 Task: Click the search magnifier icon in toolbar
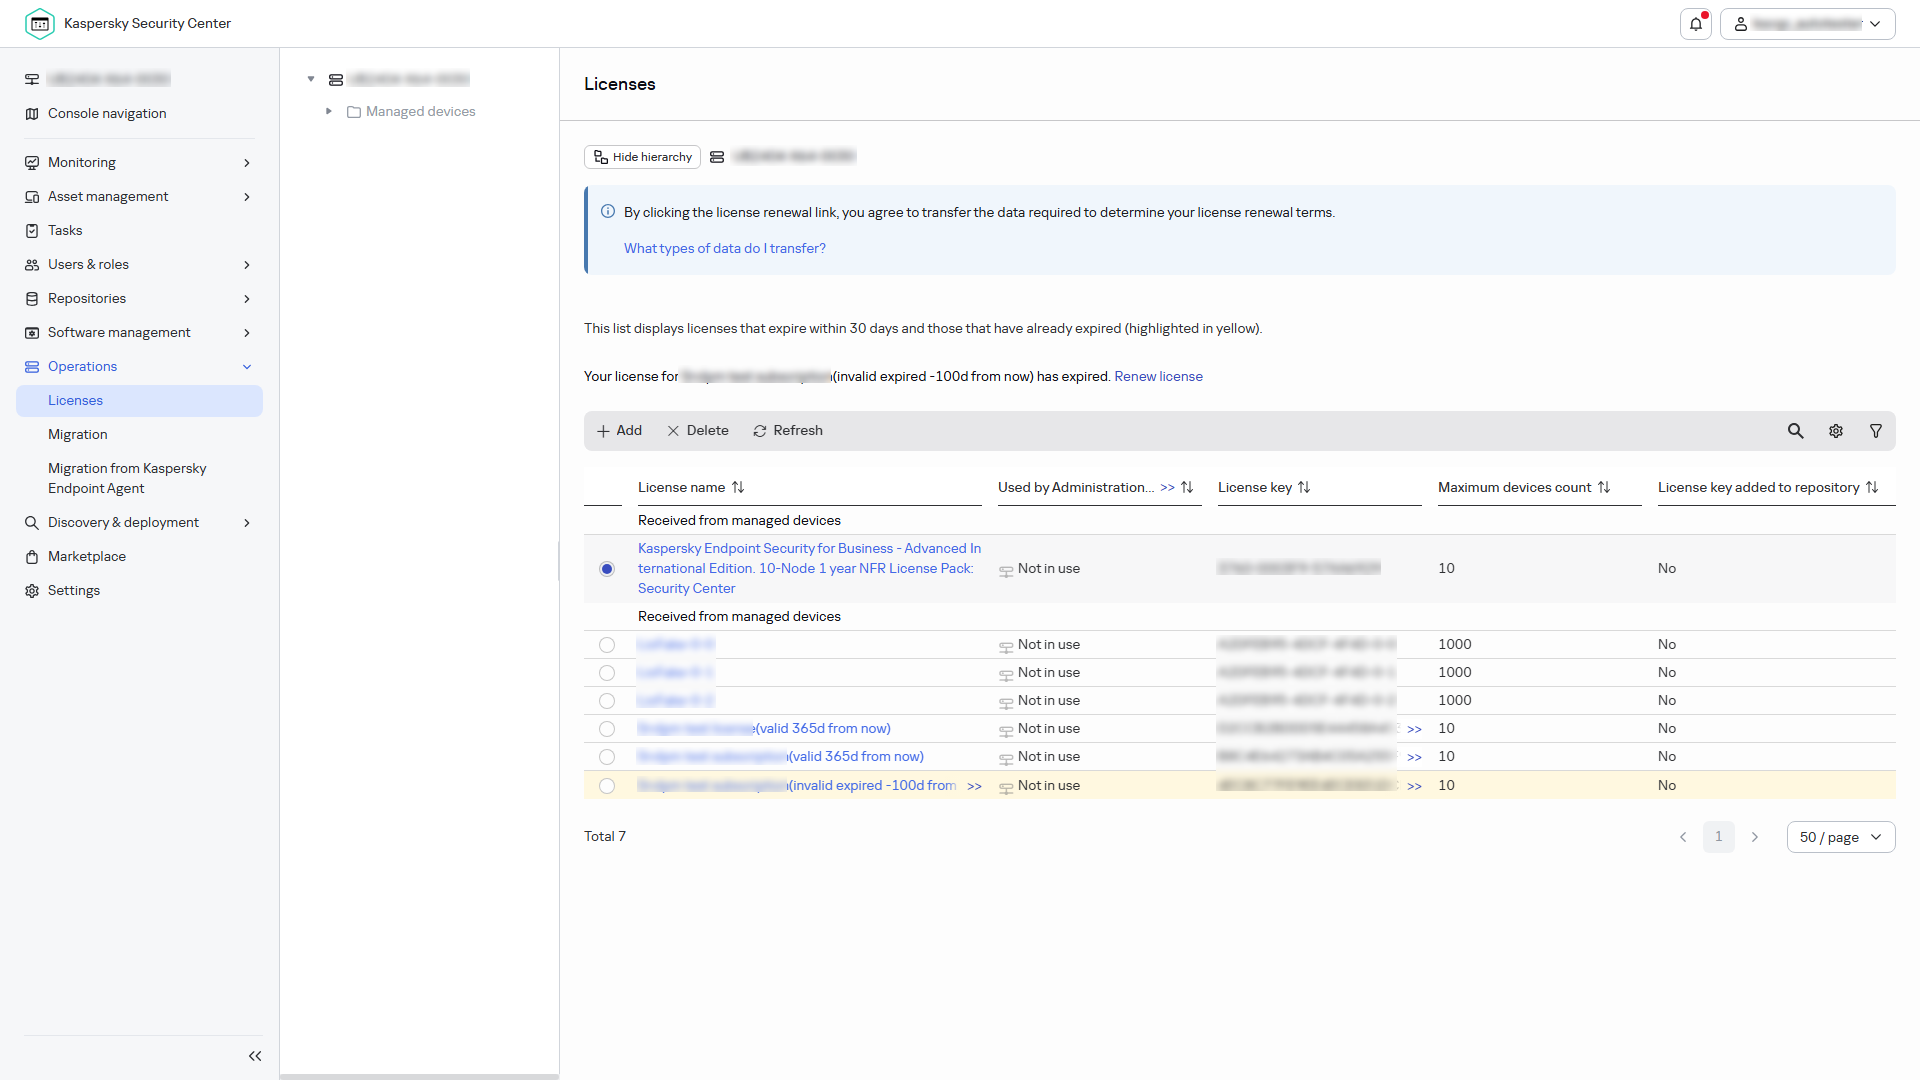click(1796, 431)
